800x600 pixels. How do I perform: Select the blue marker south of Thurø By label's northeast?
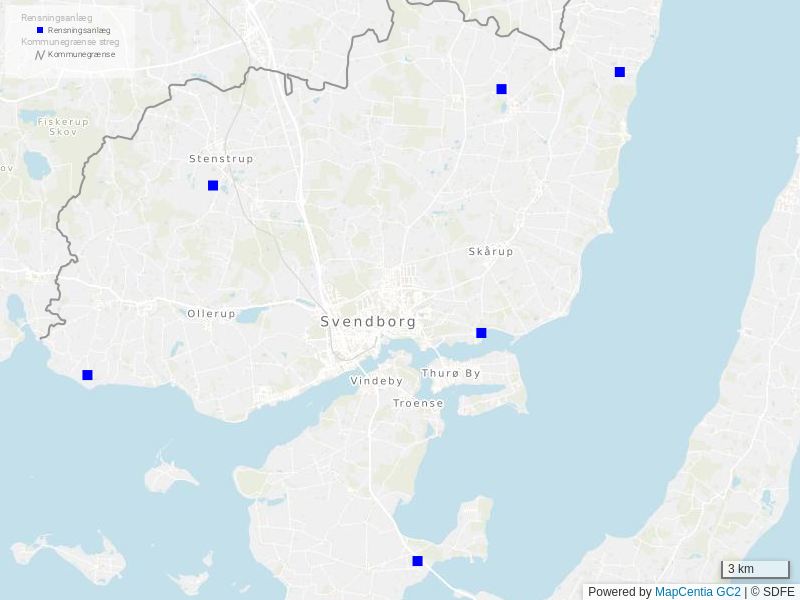481,333
